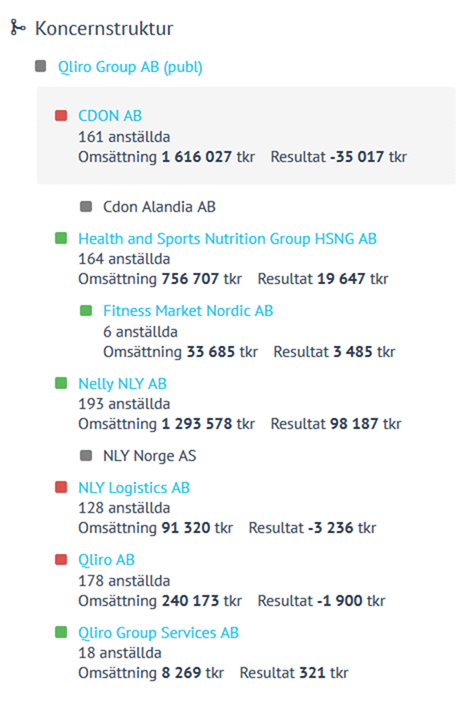Click the green square beside Health and Sports Nutrition Group

[61, 238]
